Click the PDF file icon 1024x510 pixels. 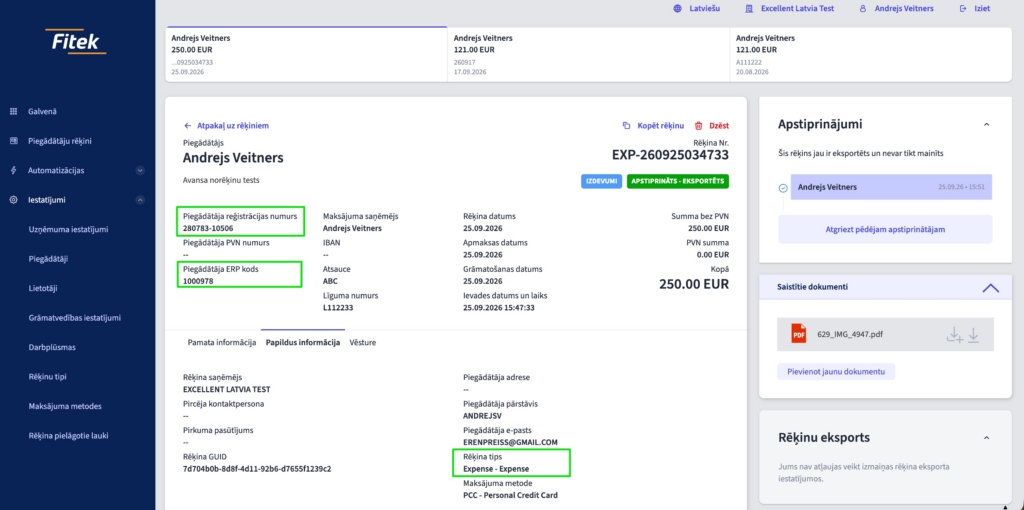(x=799, y=334)
